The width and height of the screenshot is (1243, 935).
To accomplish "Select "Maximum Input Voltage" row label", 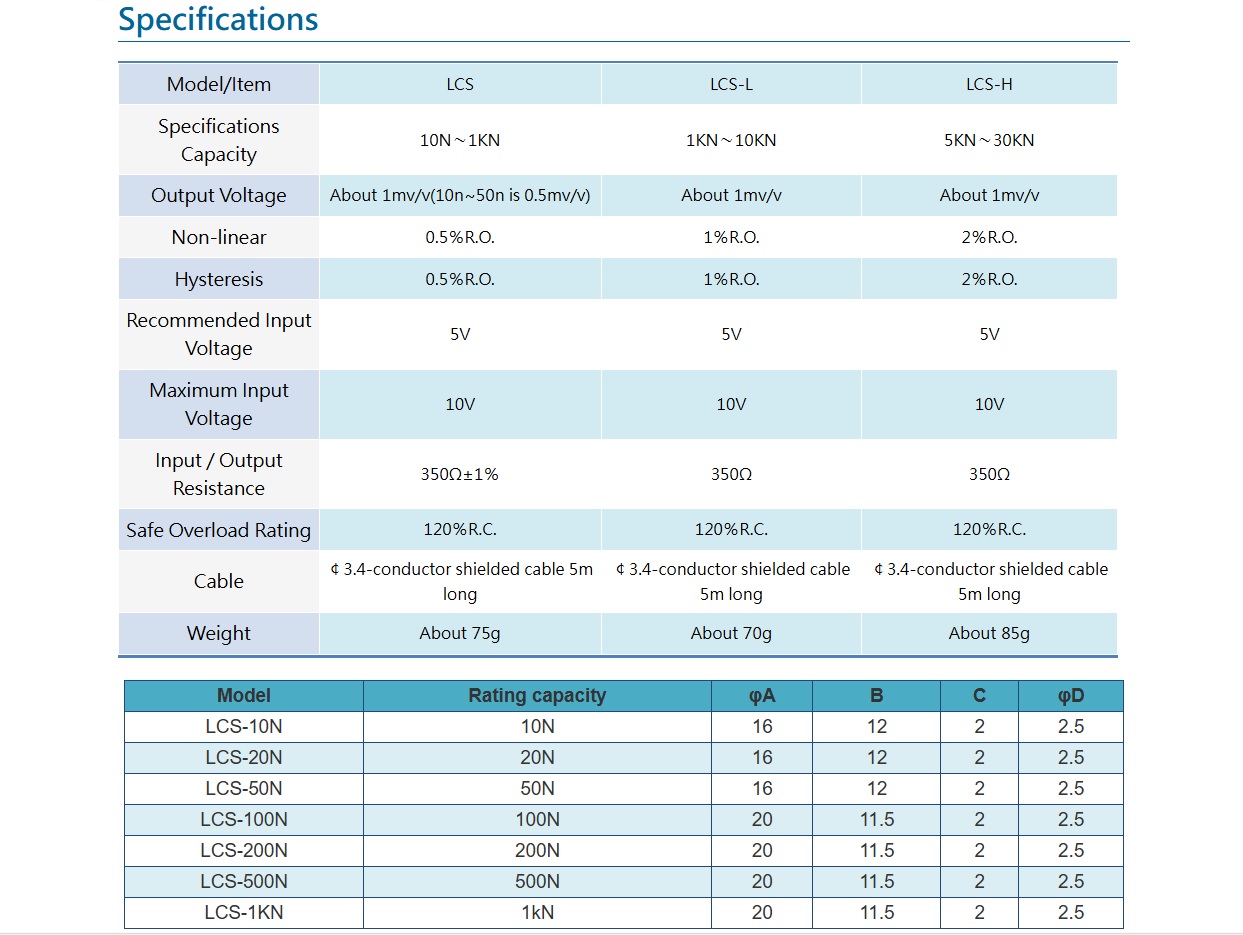I will coord(219,404).
